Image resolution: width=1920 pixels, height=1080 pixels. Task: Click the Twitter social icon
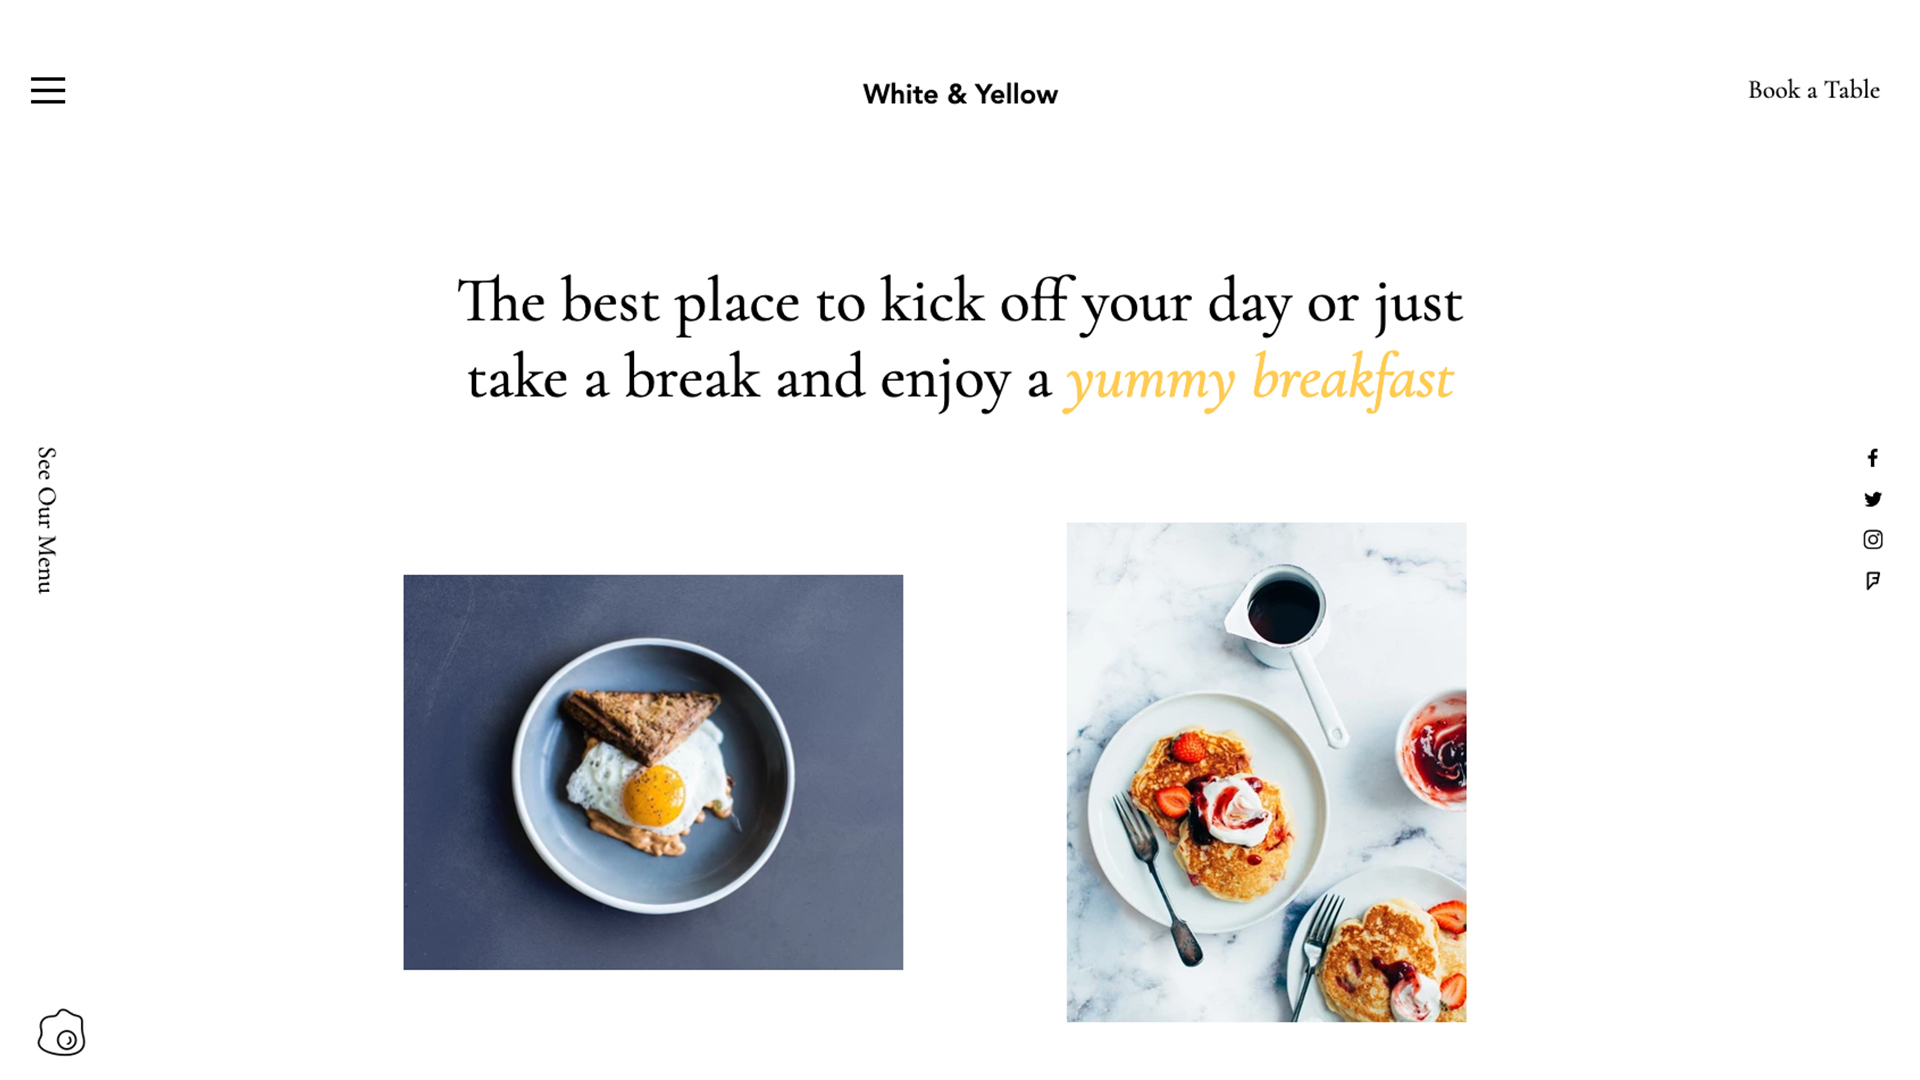[x=1873, y=498]
